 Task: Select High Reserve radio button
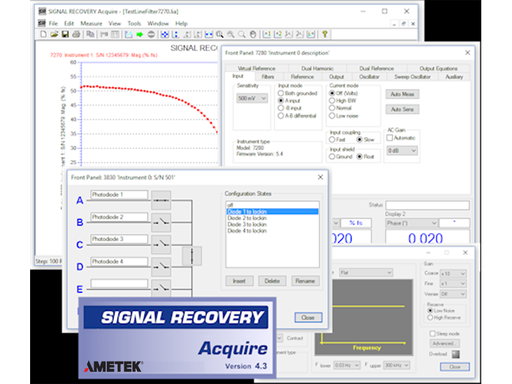[x=430, y=318]
